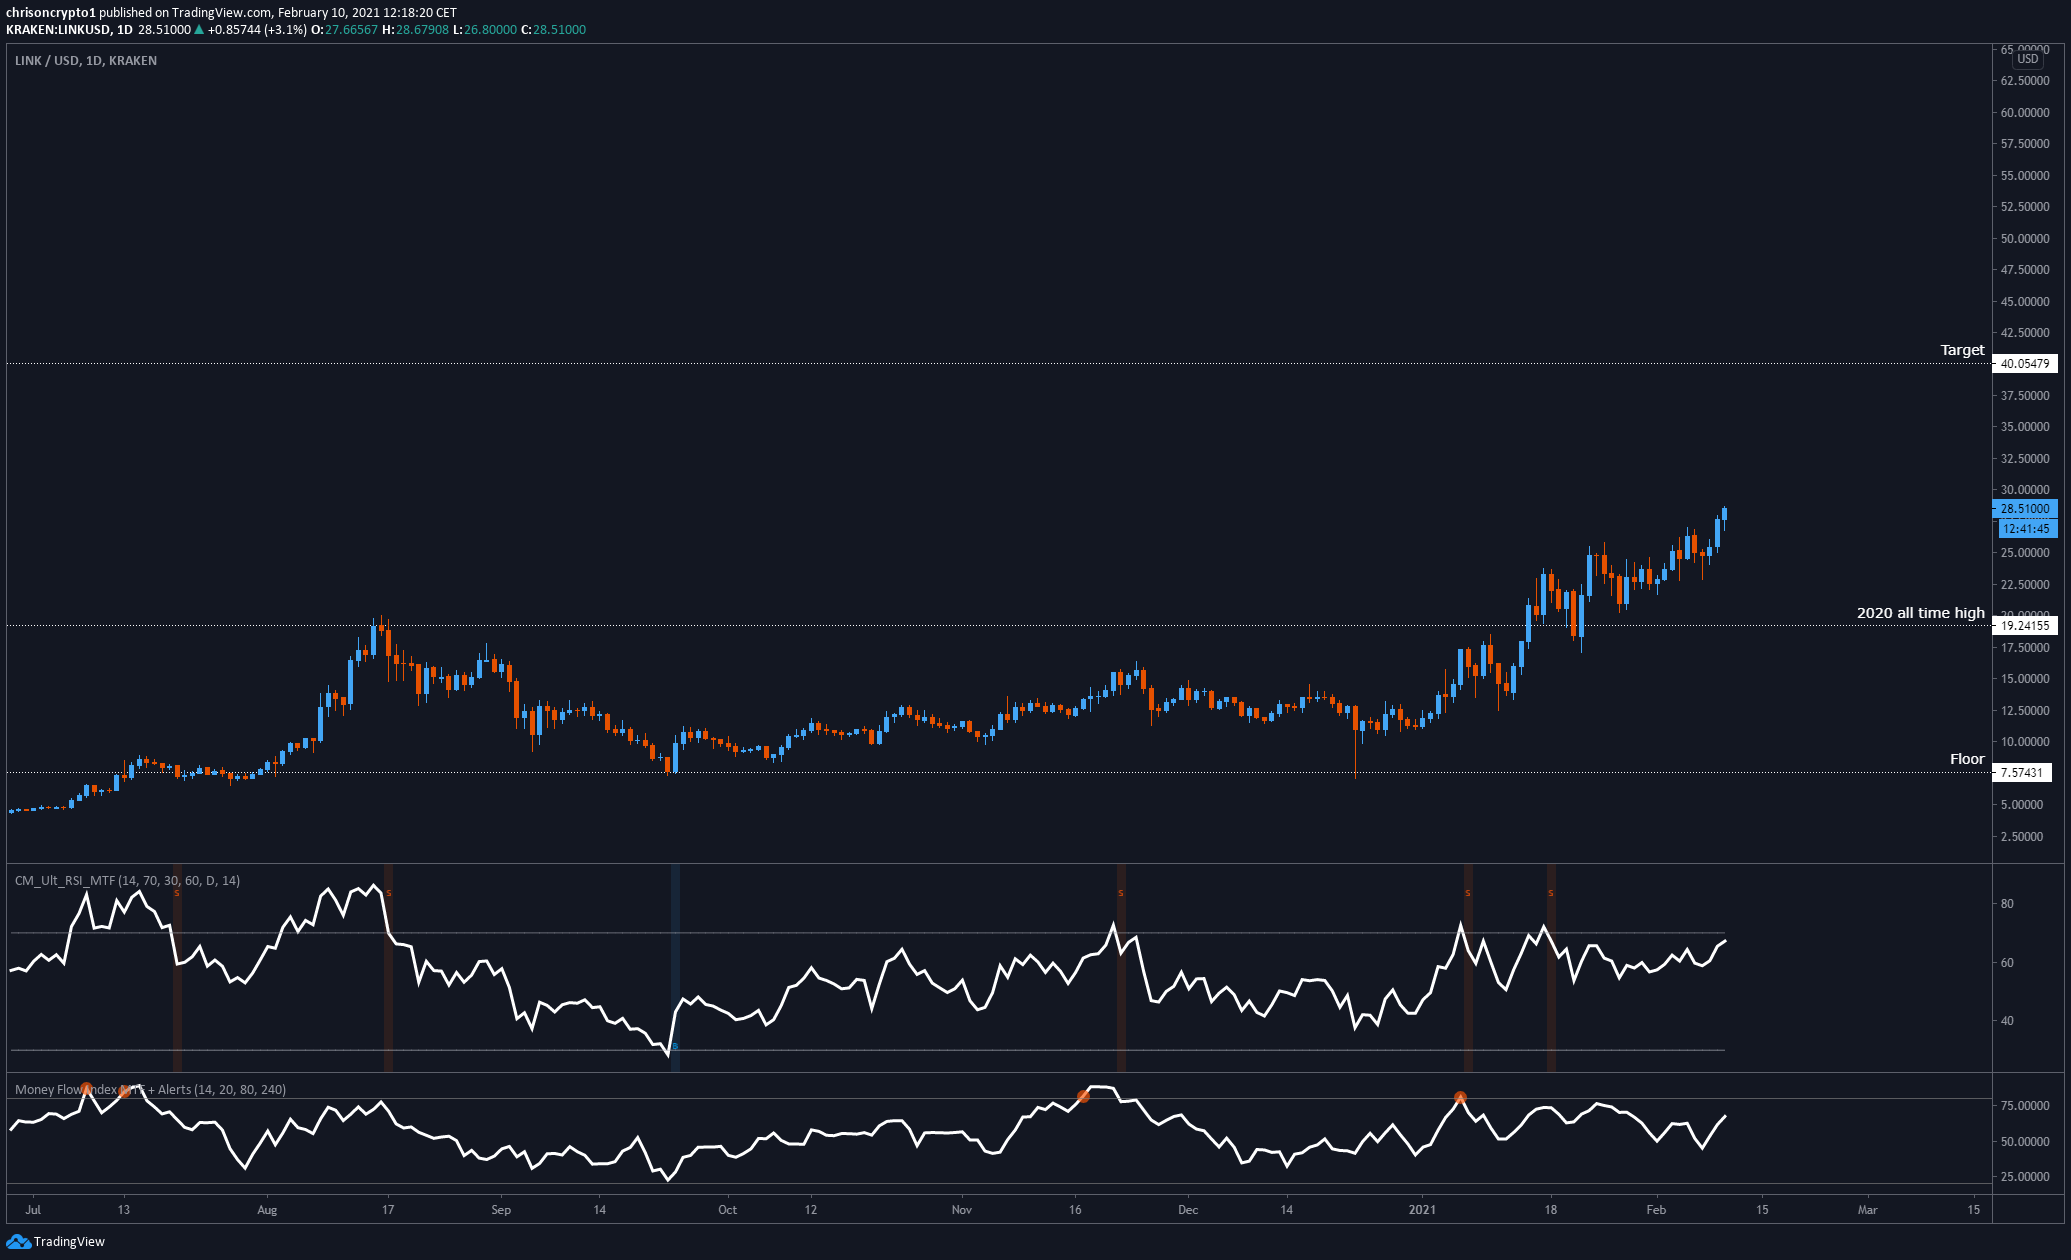Image resolution: width=2071 pixels, height=1260 pixels.
Task: Click the red S sell marker above Aug 17
Action: [389, 892]
